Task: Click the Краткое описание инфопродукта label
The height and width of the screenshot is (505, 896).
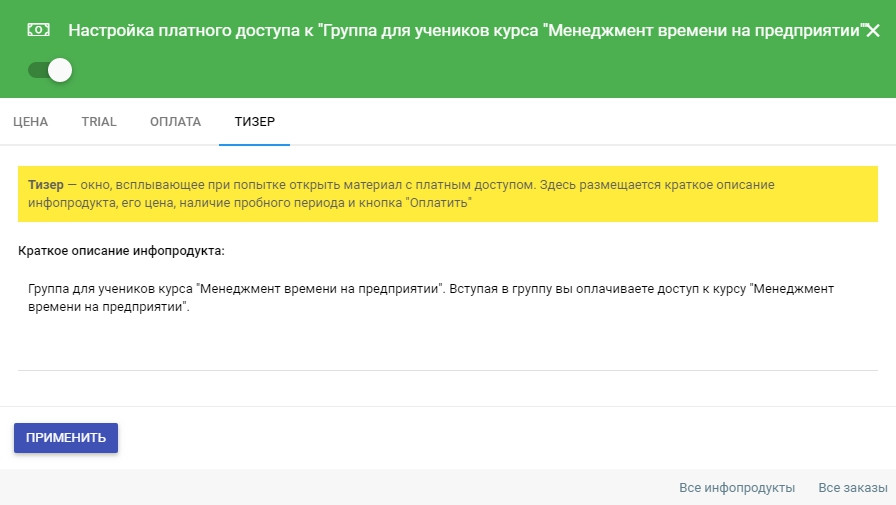Action: coord(120,250)
